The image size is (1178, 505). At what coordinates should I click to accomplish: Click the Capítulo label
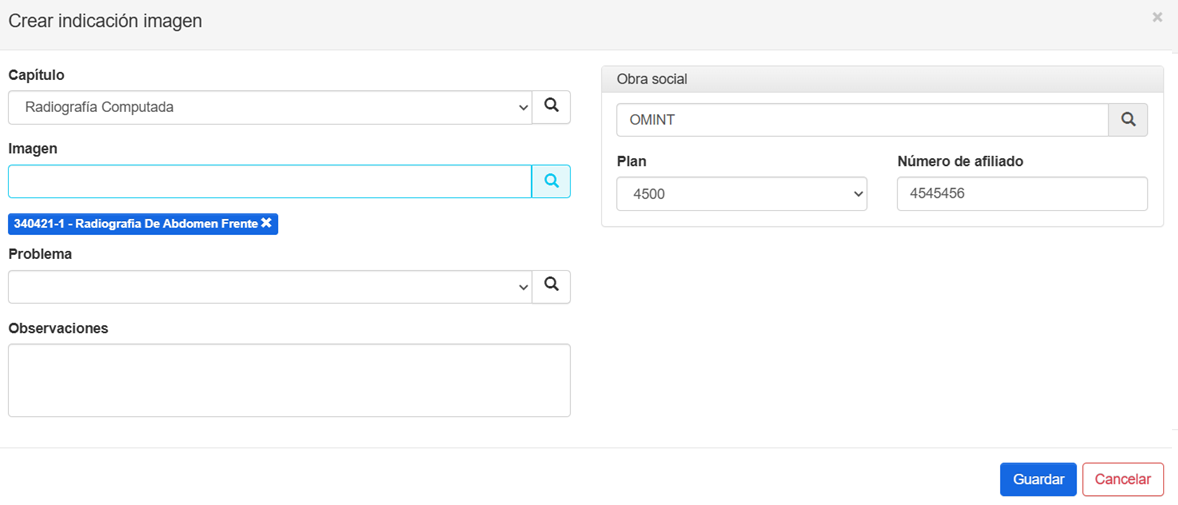(36, 75)
